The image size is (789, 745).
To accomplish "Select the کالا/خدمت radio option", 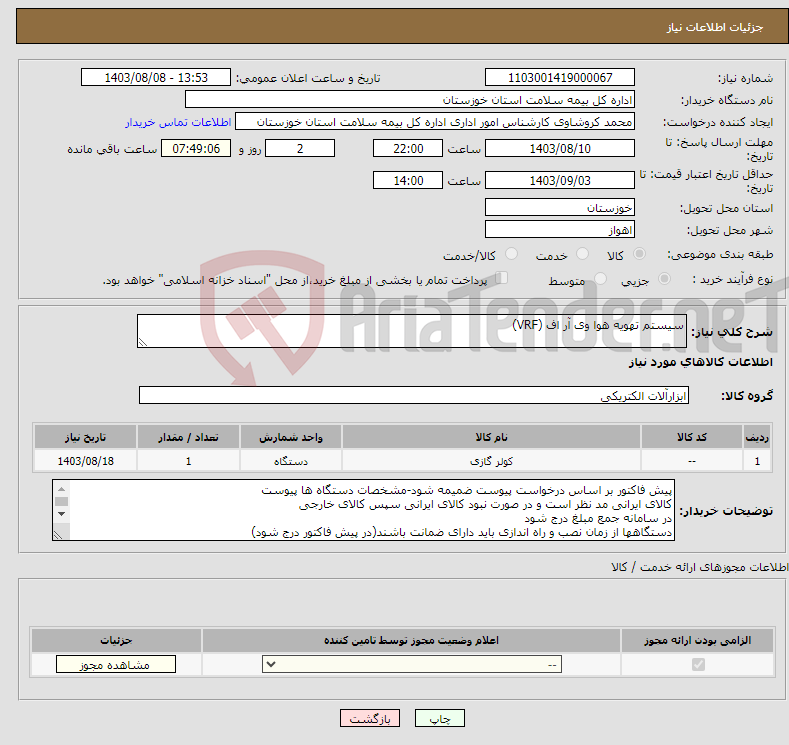I will tap(511, 254).
